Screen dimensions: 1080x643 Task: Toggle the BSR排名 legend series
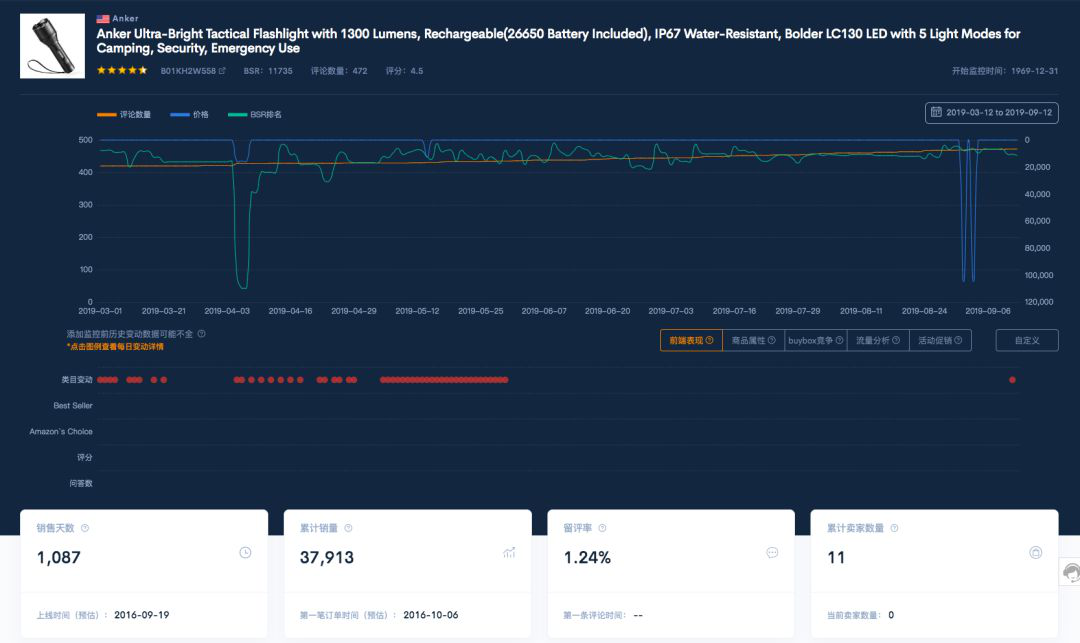pos(255,114)
